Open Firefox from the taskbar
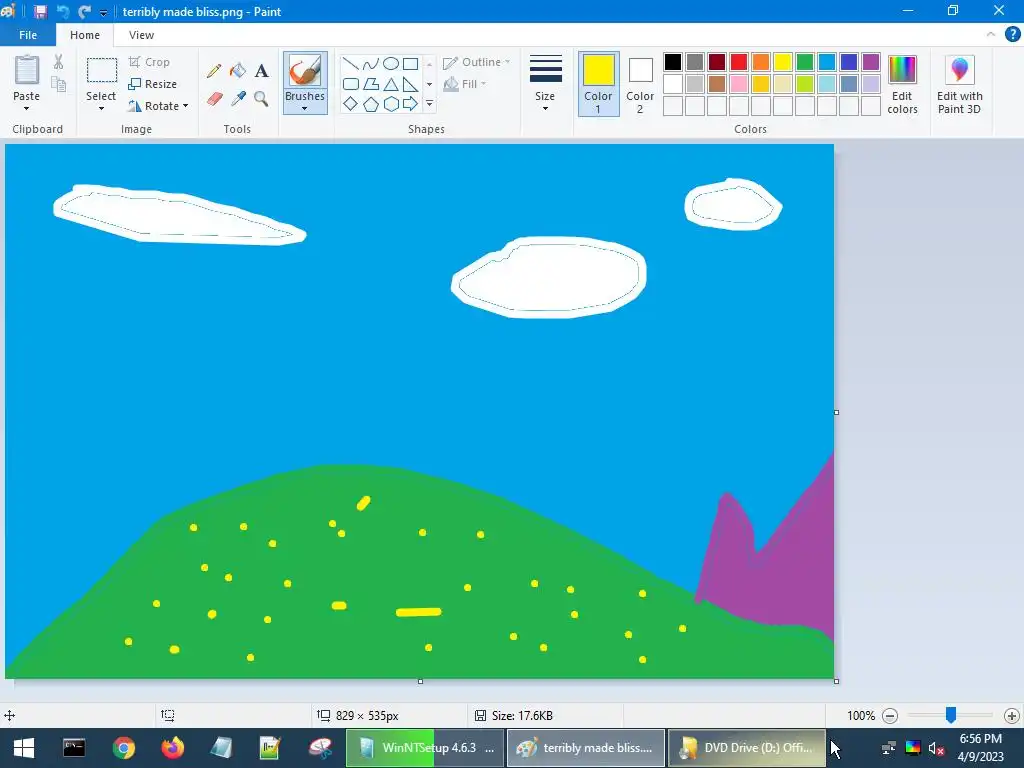Image resolution: width=1024 pixels, height=768 pixels. [172, 748]
